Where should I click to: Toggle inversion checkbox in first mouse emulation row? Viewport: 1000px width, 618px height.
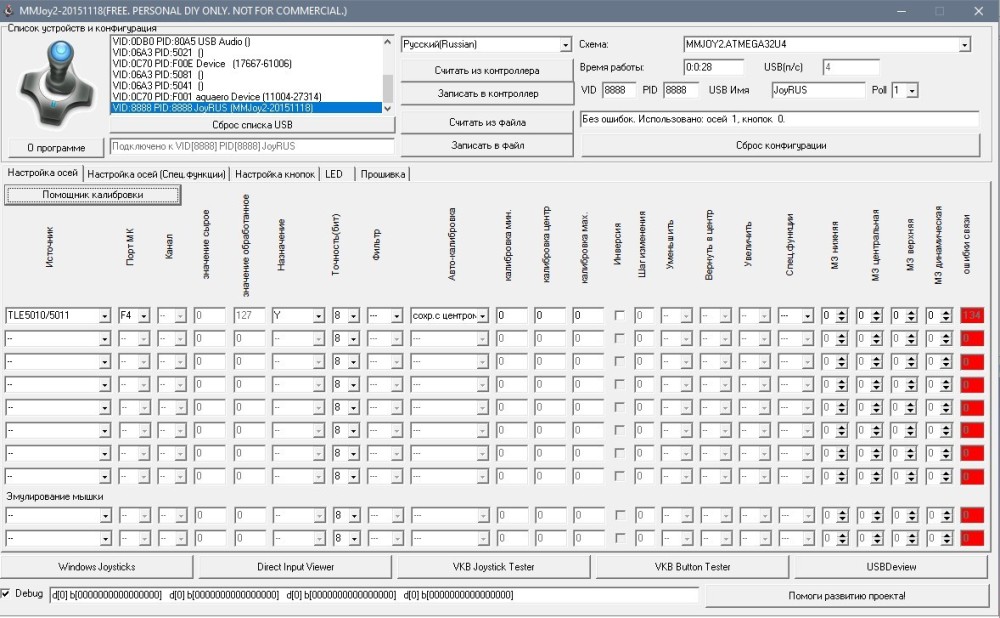pos(619,515)
